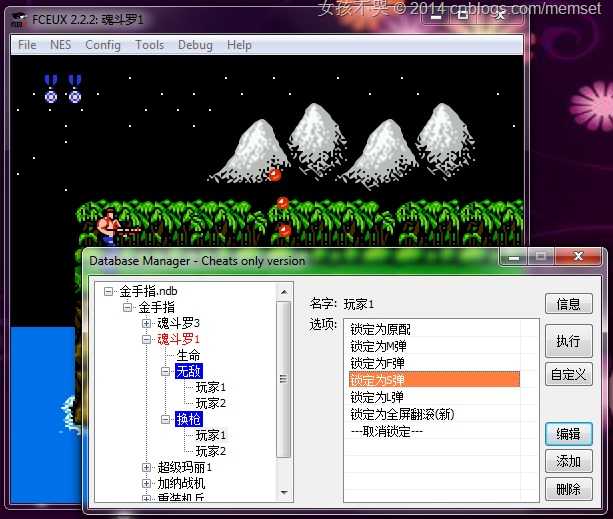Click the 添加 button
The image size is (613, 519).
tap(568, 461)
